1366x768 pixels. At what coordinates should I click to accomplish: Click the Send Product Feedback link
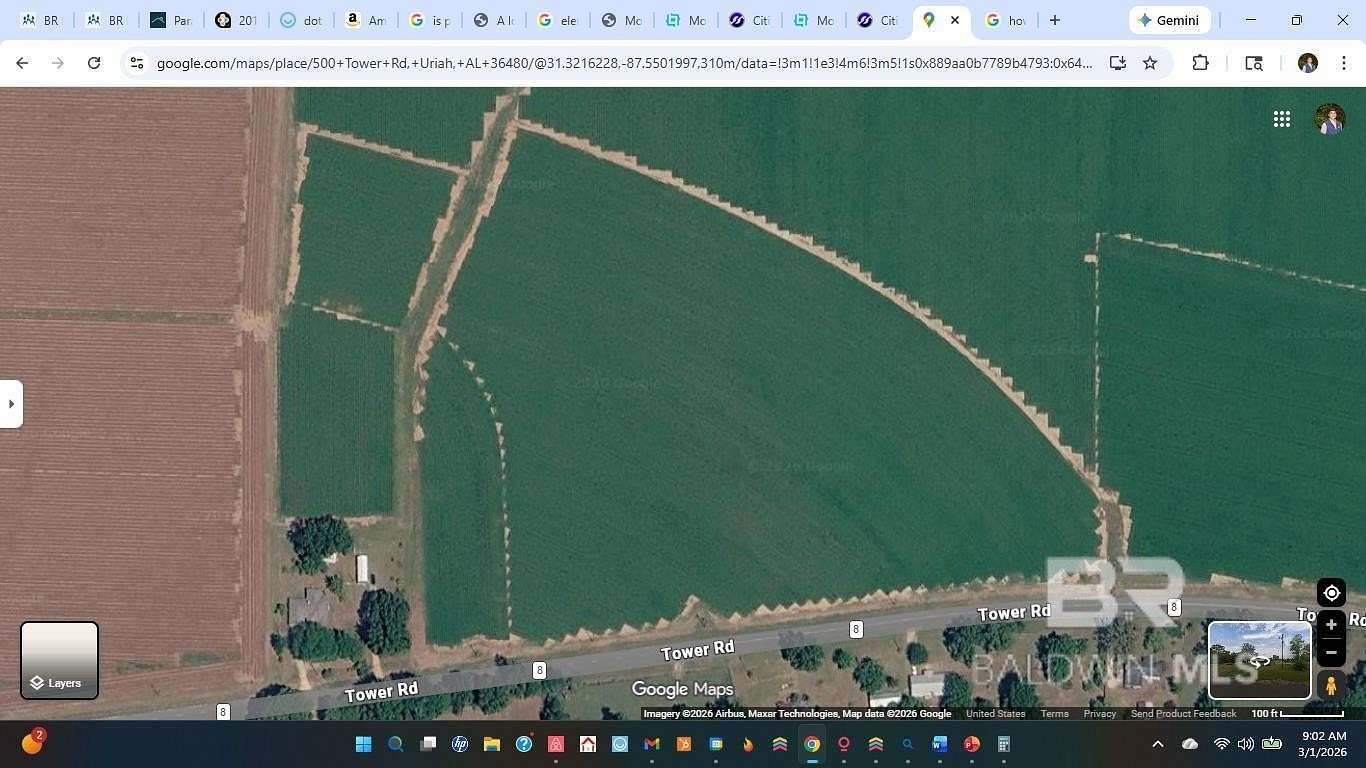1183,713
